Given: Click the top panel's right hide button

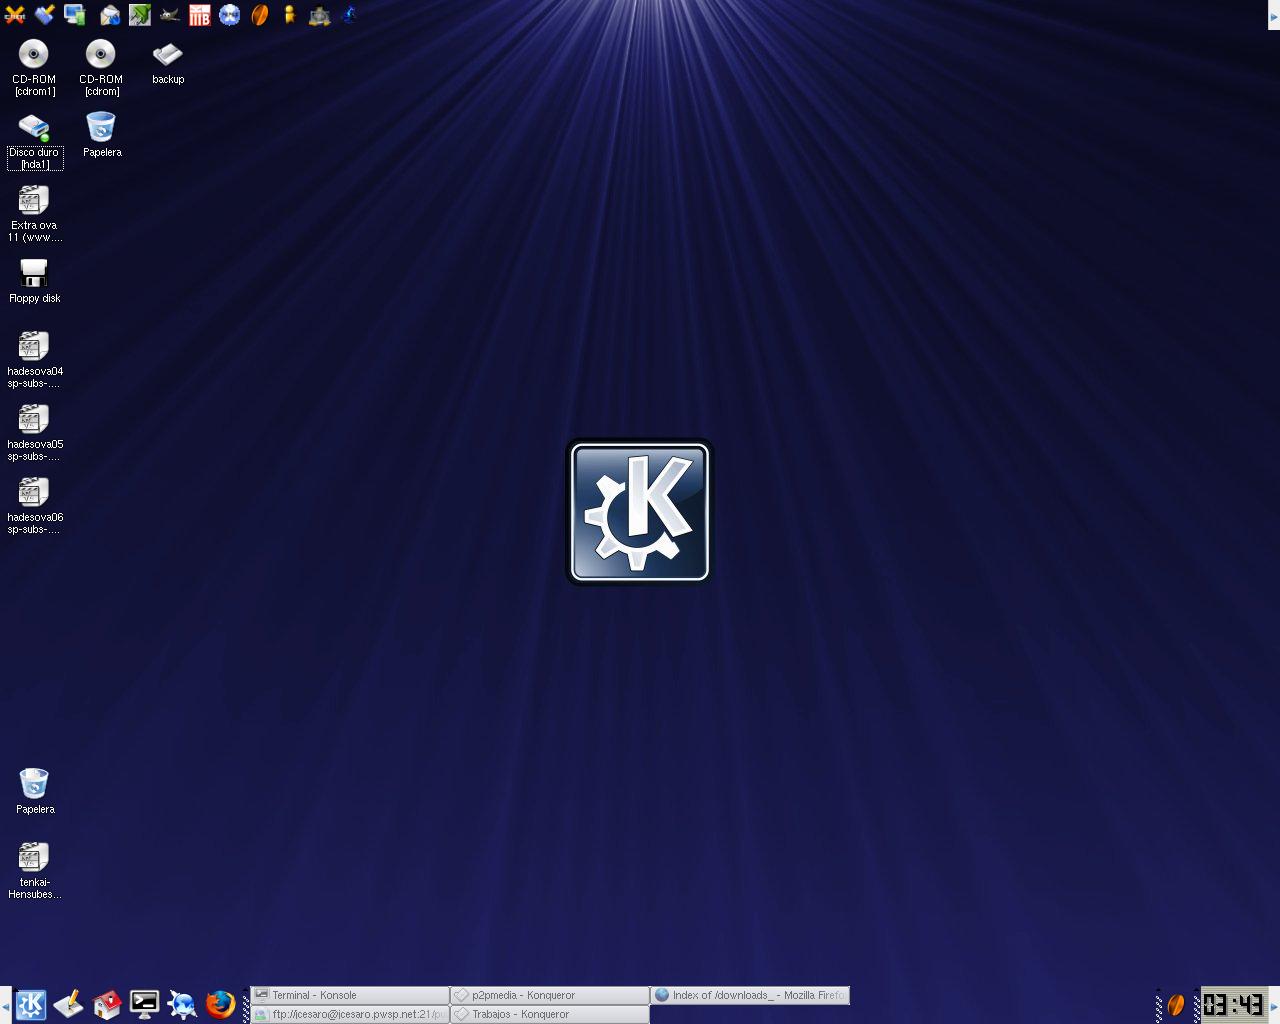Looking at the screenshot, I should point(1274,15).
